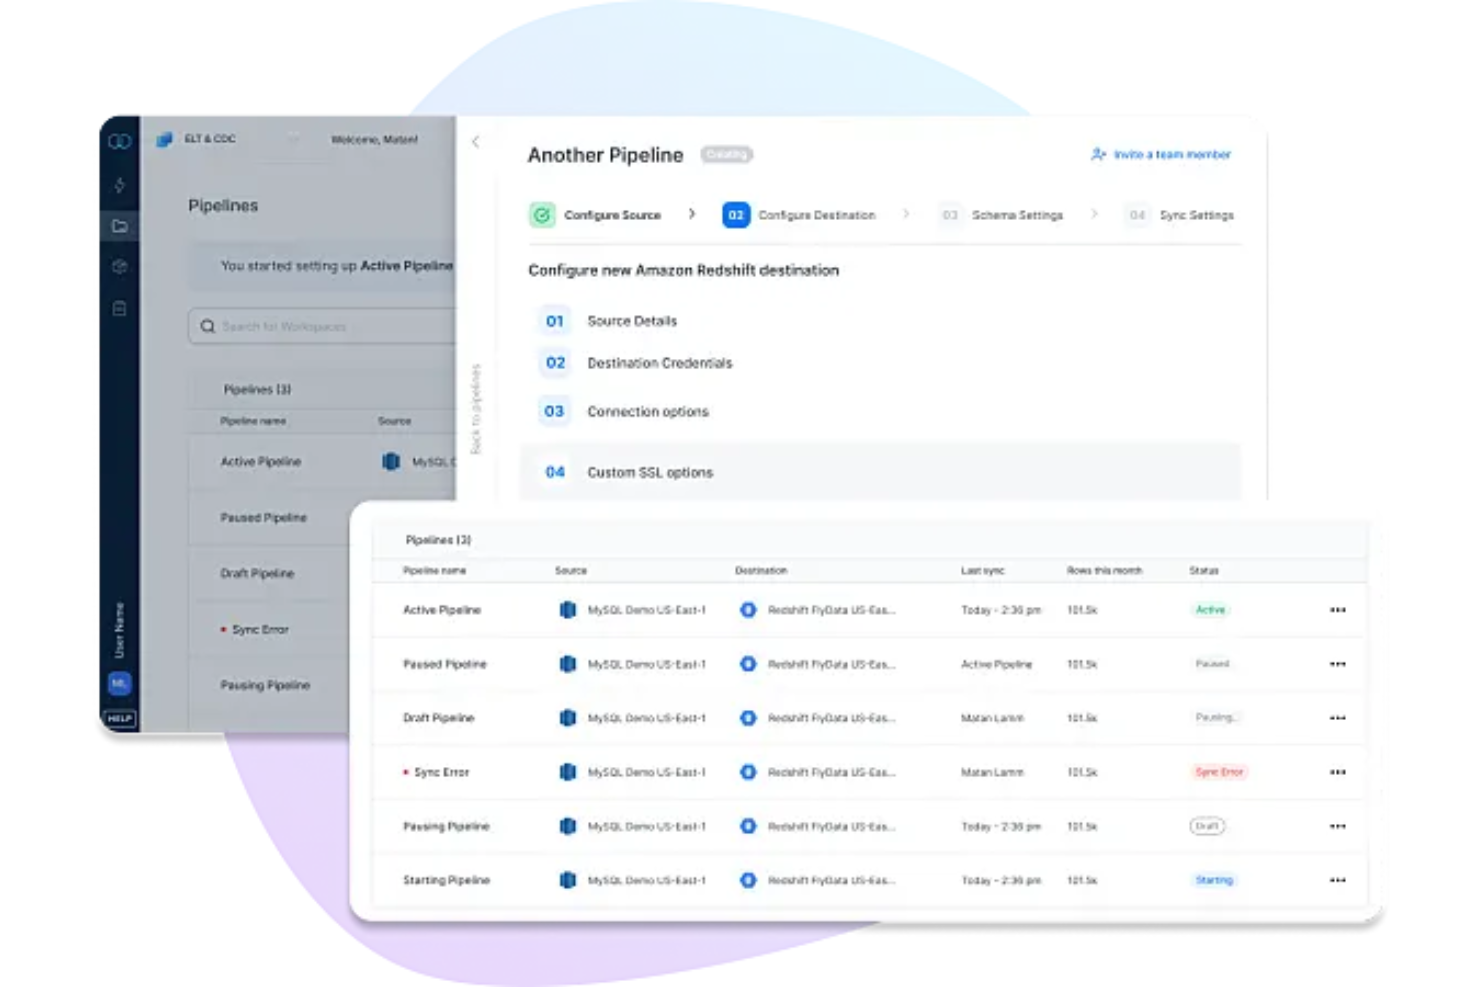Viewport: 1480px width, 987px height.
Task: Open the more options menu for Starting Pipeline
Action: 1338,880
